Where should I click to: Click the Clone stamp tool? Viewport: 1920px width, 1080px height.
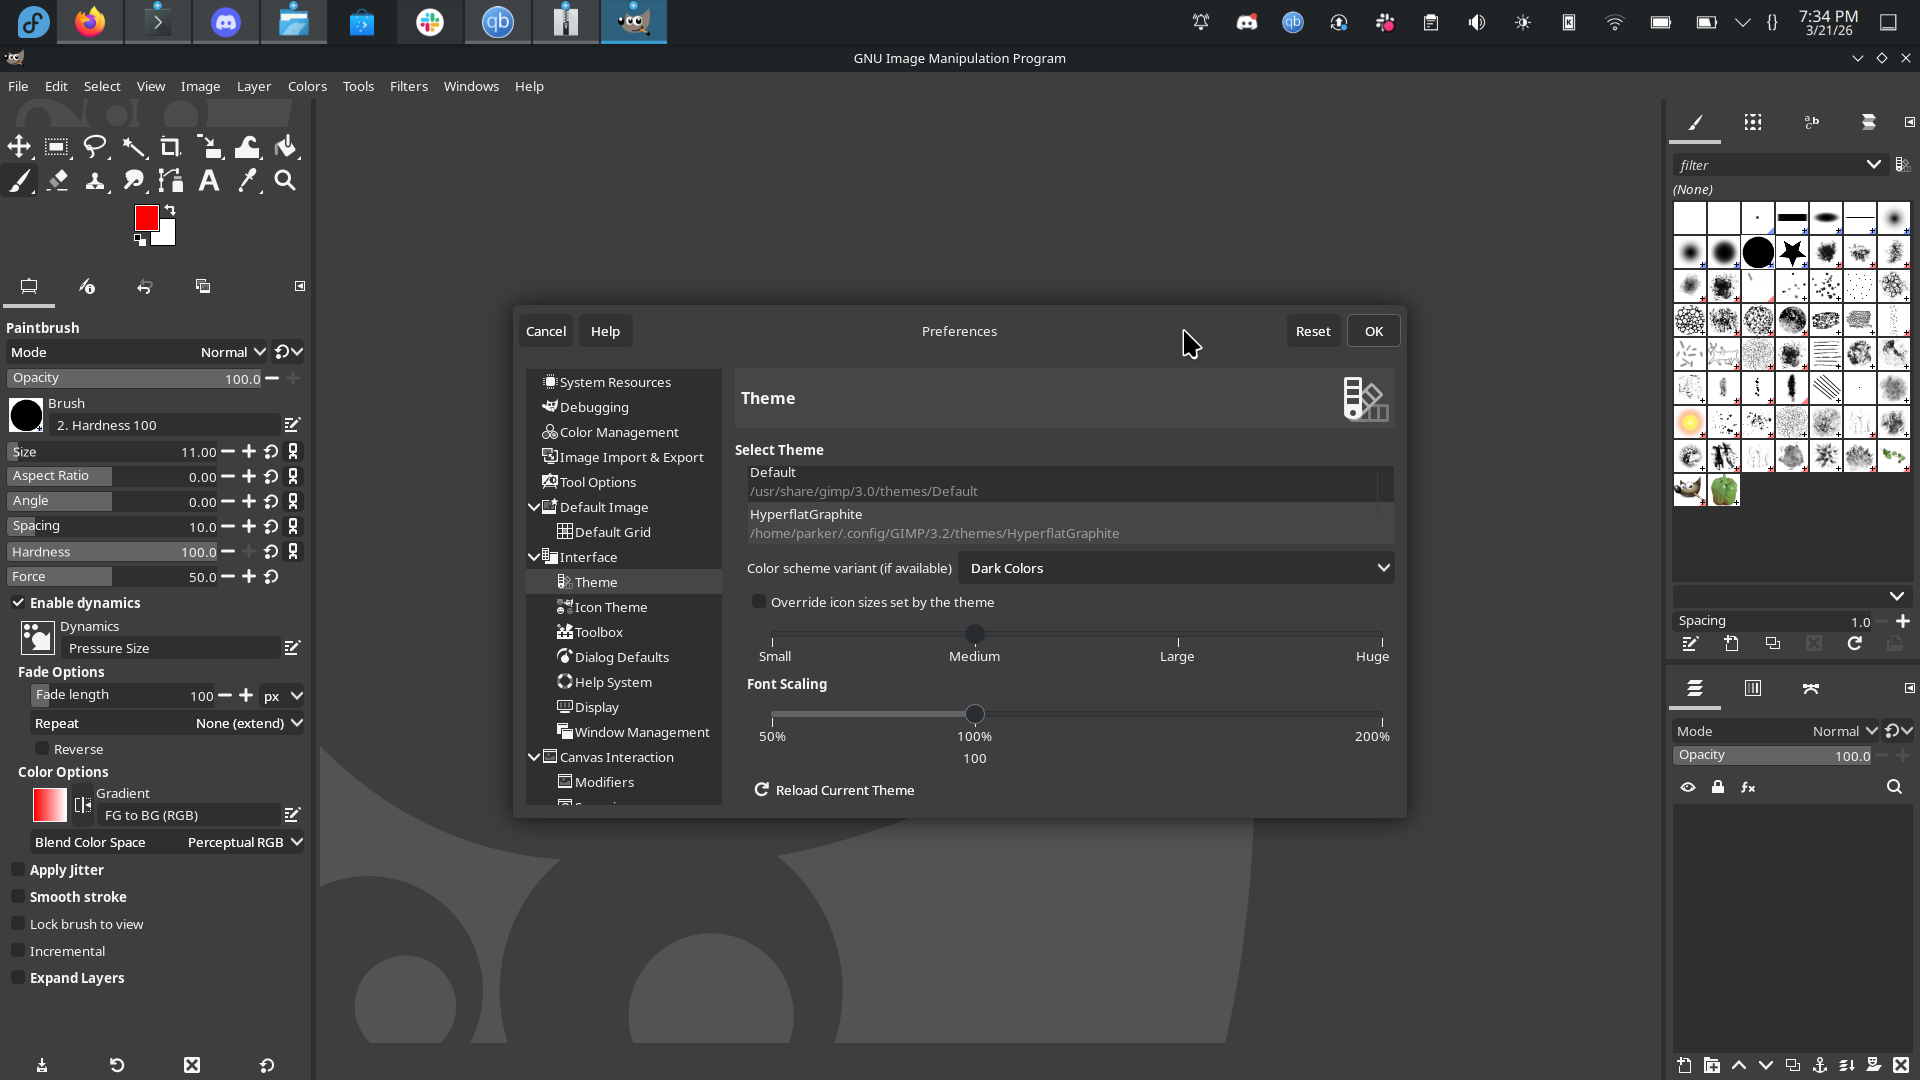(95, 181)
